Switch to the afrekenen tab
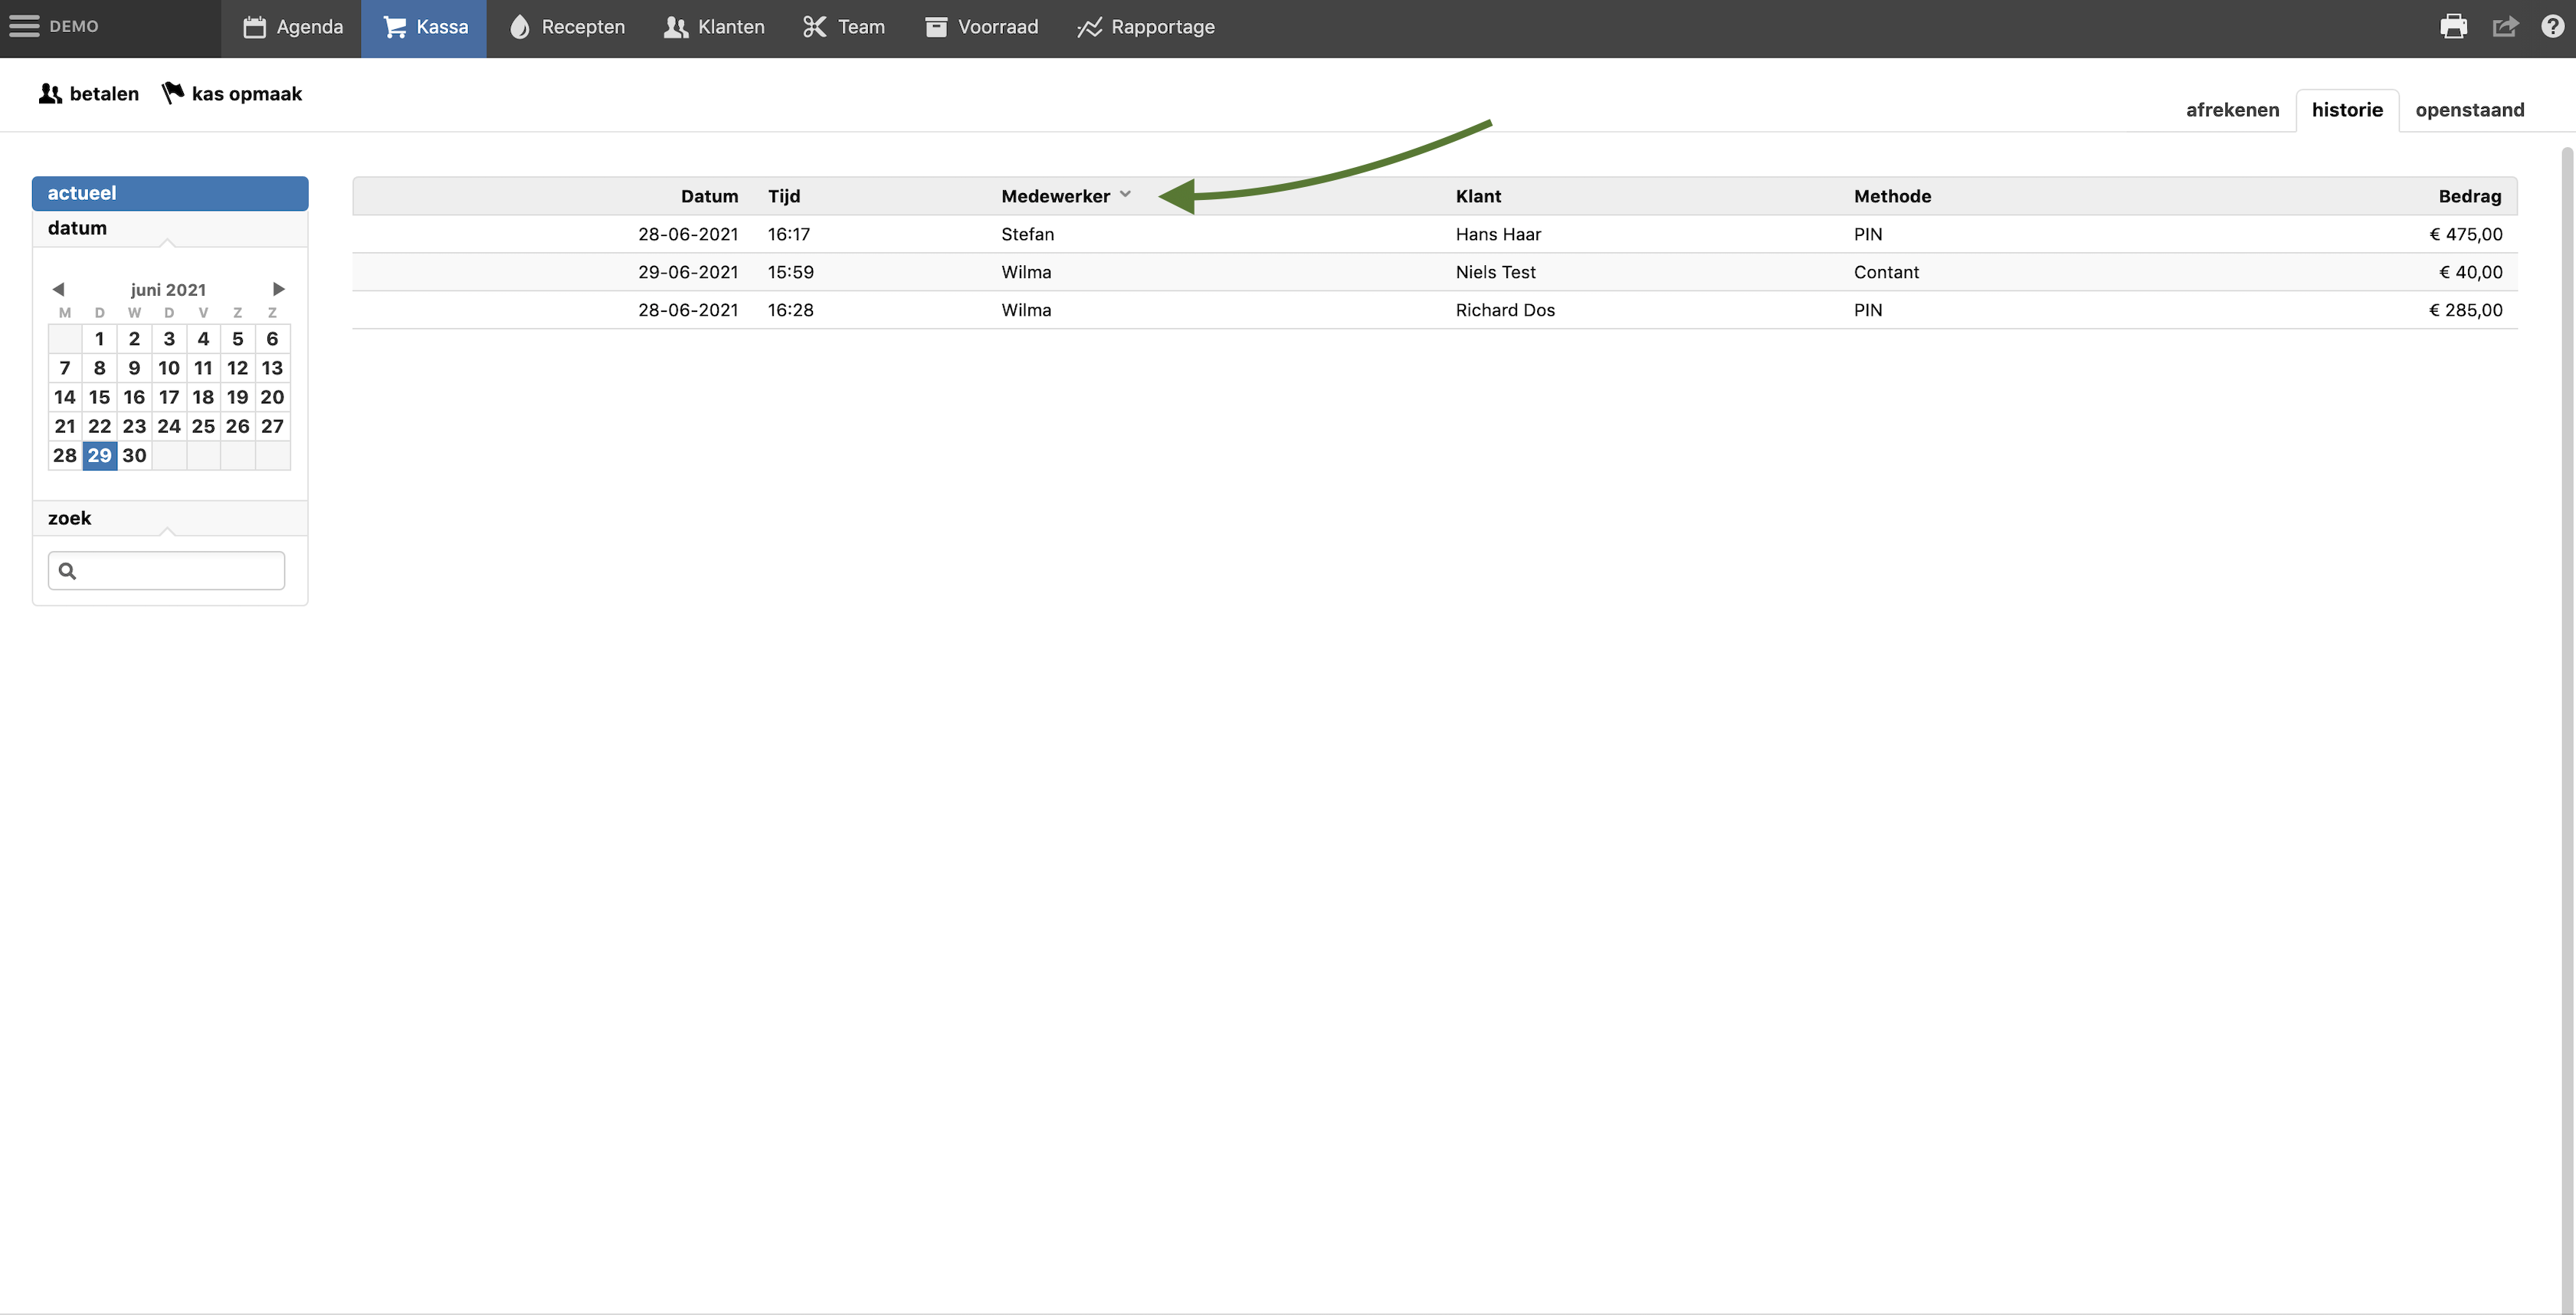The image size is (2576, 1315). pyautogui.click(x=2232, y=110)
